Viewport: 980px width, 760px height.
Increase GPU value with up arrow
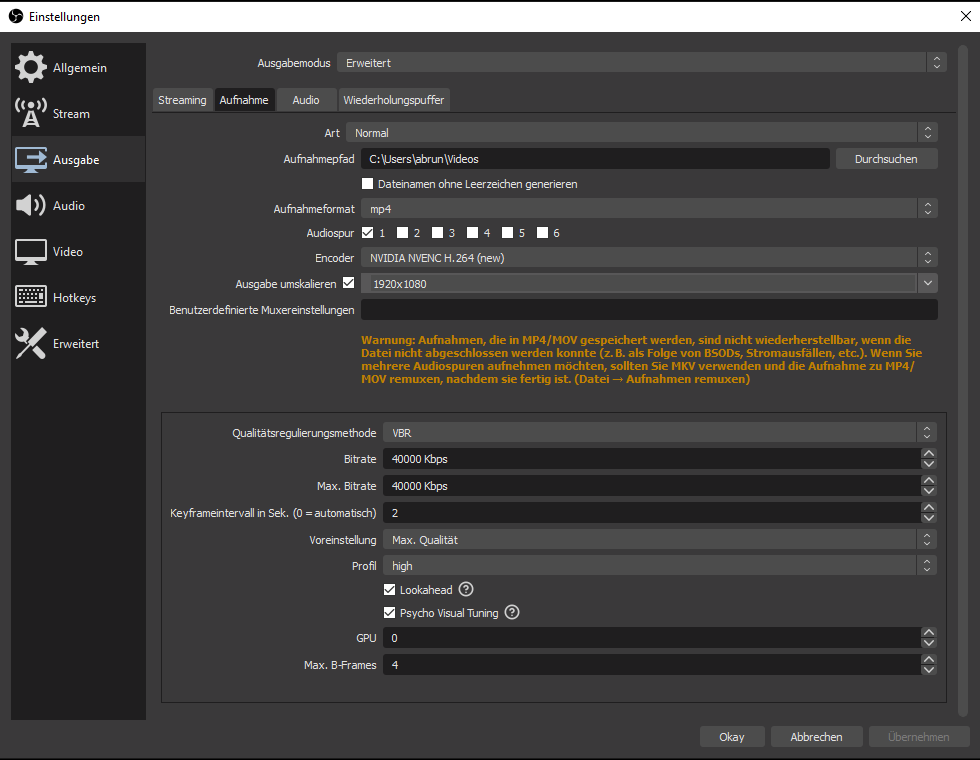coord(929,632)
